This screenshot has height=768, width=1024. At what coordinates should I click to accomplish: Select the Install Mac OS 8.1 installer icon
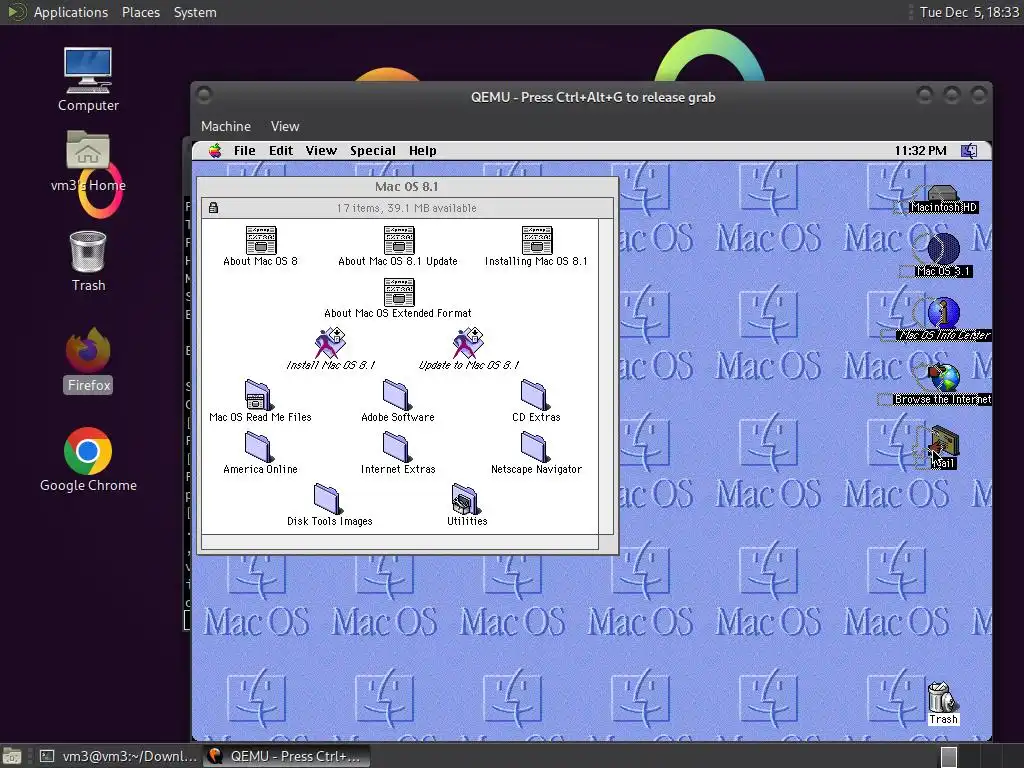(330, 344)
